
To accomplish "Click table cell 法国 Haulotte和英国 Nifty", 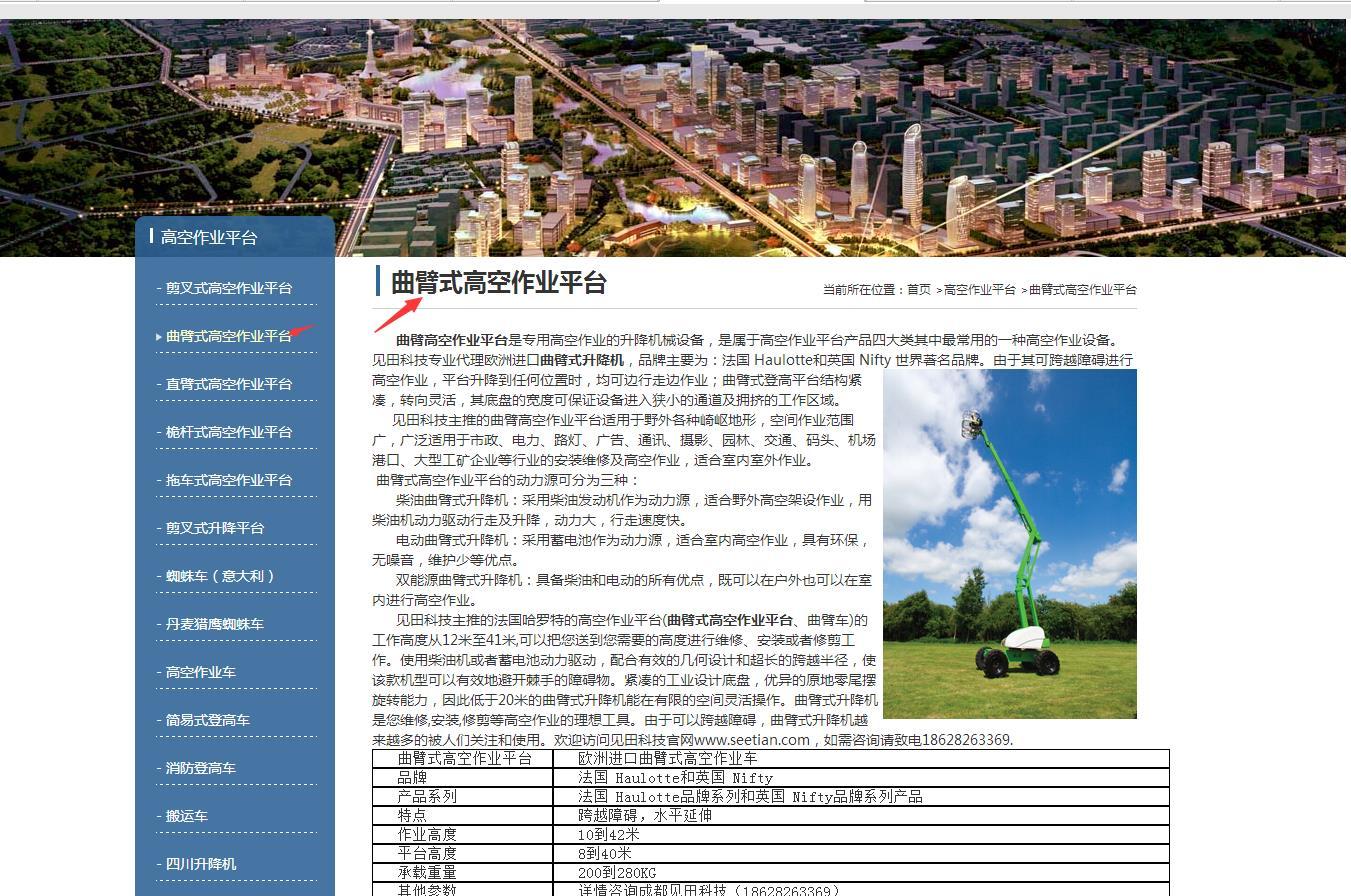I will [861, 778].
